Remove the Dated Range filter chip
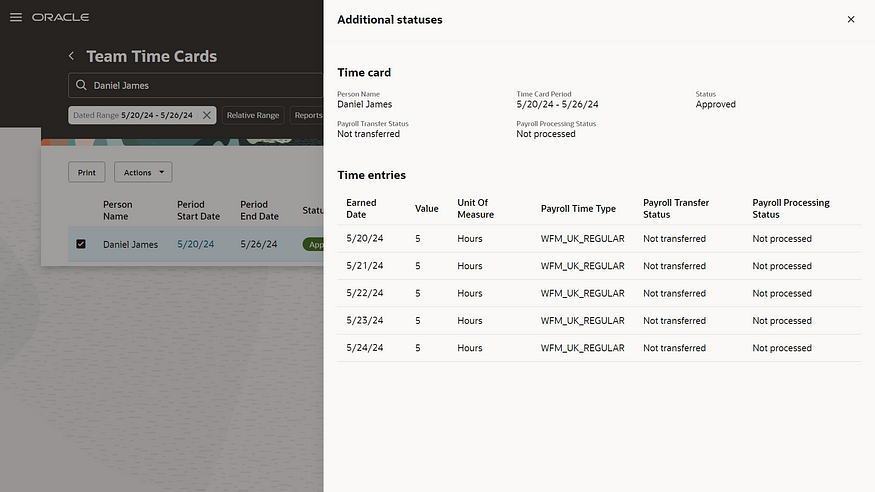875x492 pixels. point(207,115)
